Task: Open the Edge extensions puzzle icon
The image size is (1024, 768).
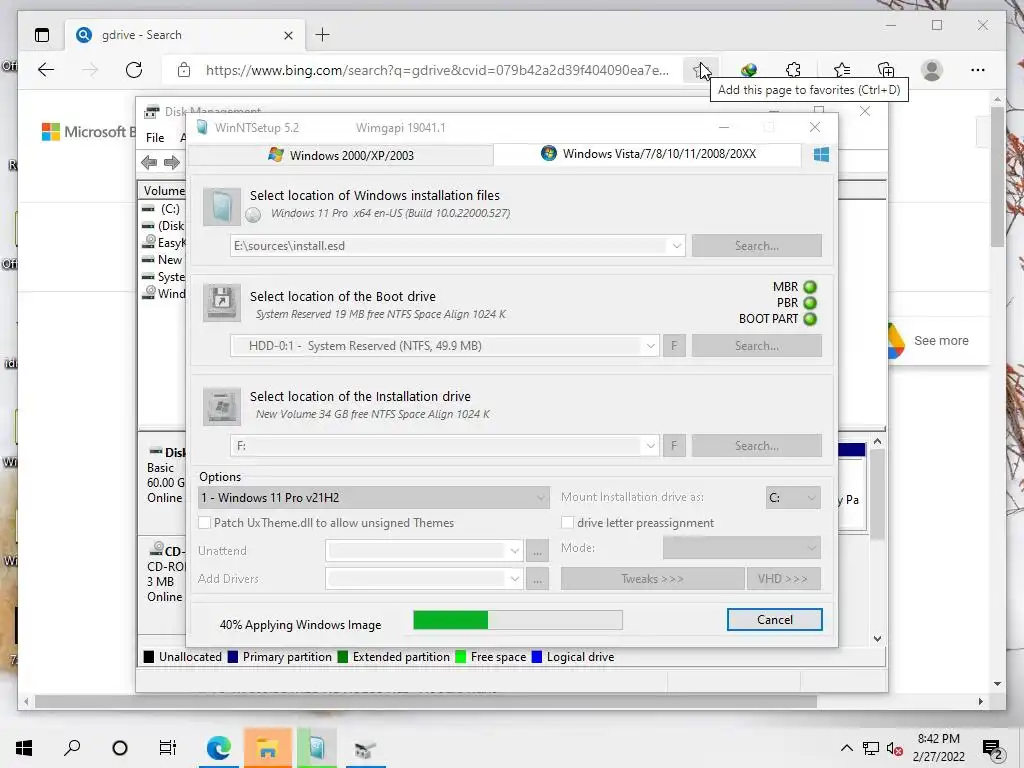Action: click(x=793, y=70)
